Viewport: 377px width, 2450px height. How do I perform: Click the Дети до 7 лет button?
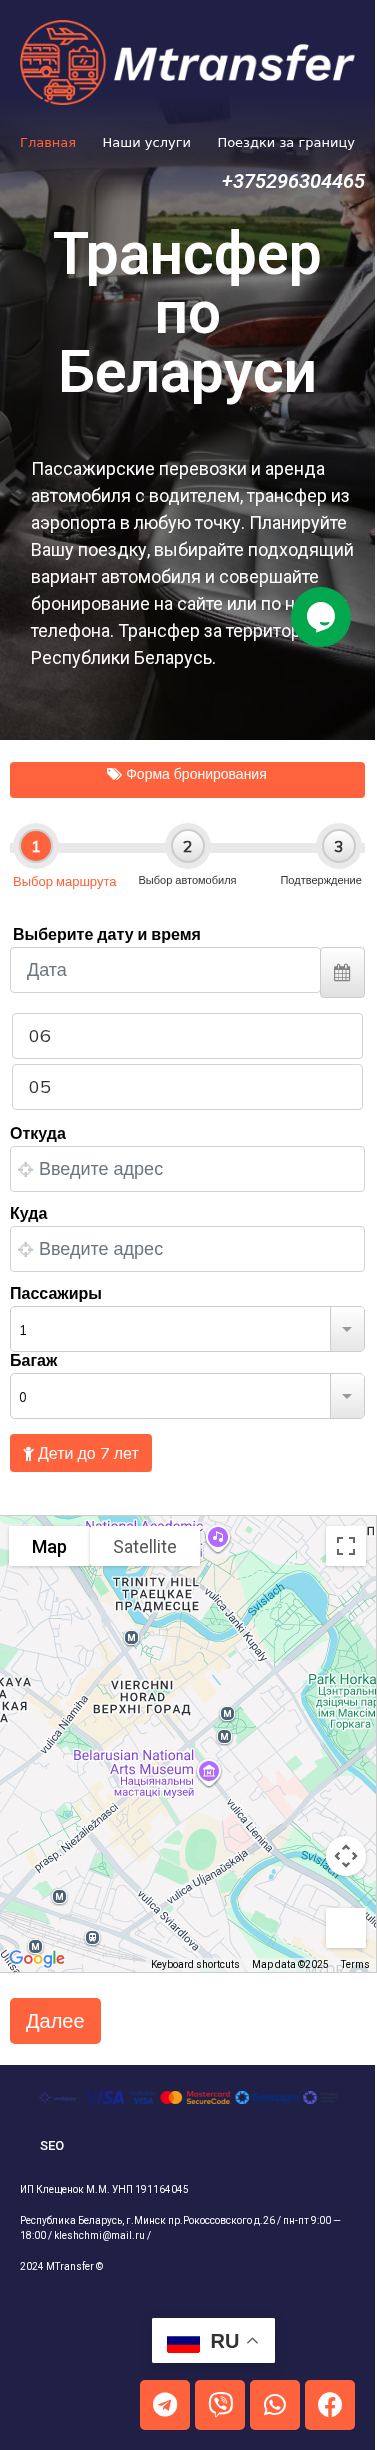click(x=81, y=1453)
